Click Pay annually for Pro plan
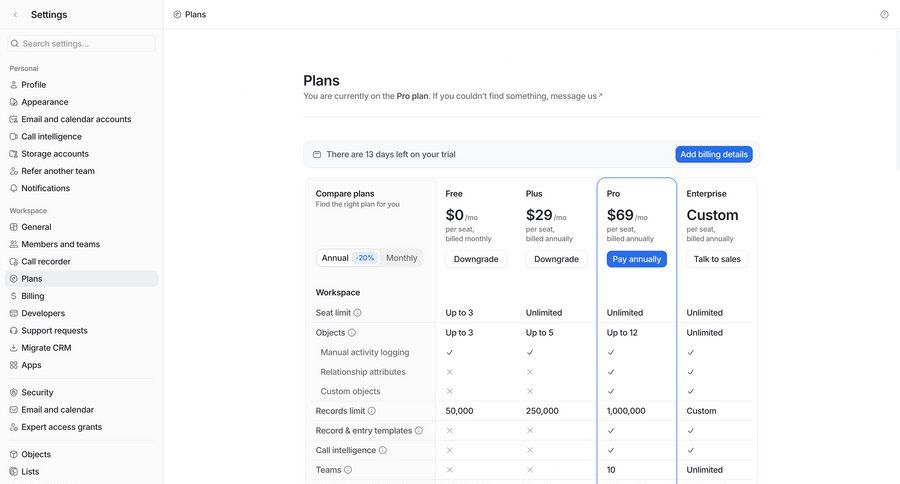The width and height of the screenshot is (900, 484). pos(637,259)
